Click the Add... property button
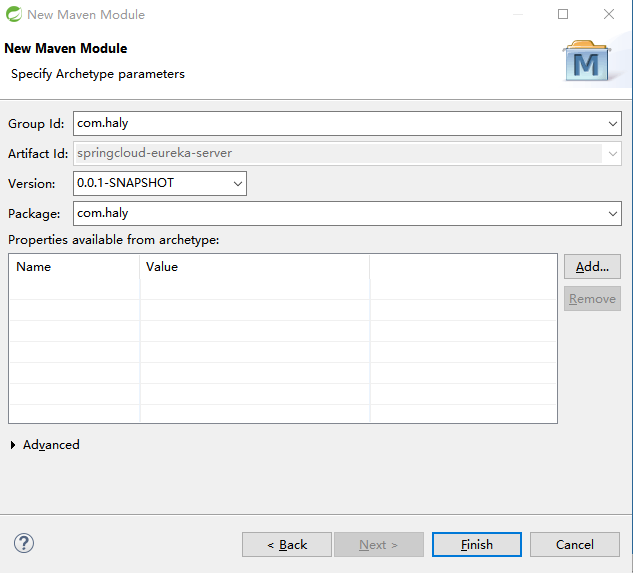The width and height of the screenshot is (633, 573). pos(592,267)
